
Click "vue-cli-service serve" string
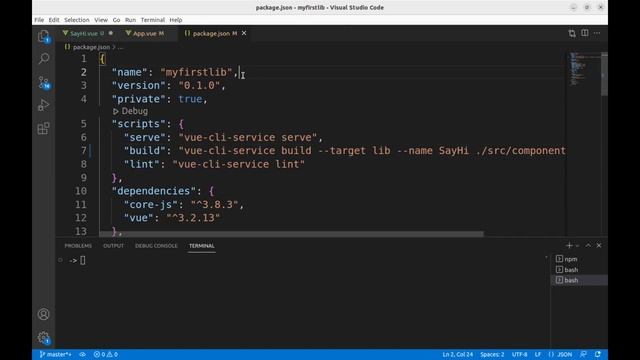[248, 138]
